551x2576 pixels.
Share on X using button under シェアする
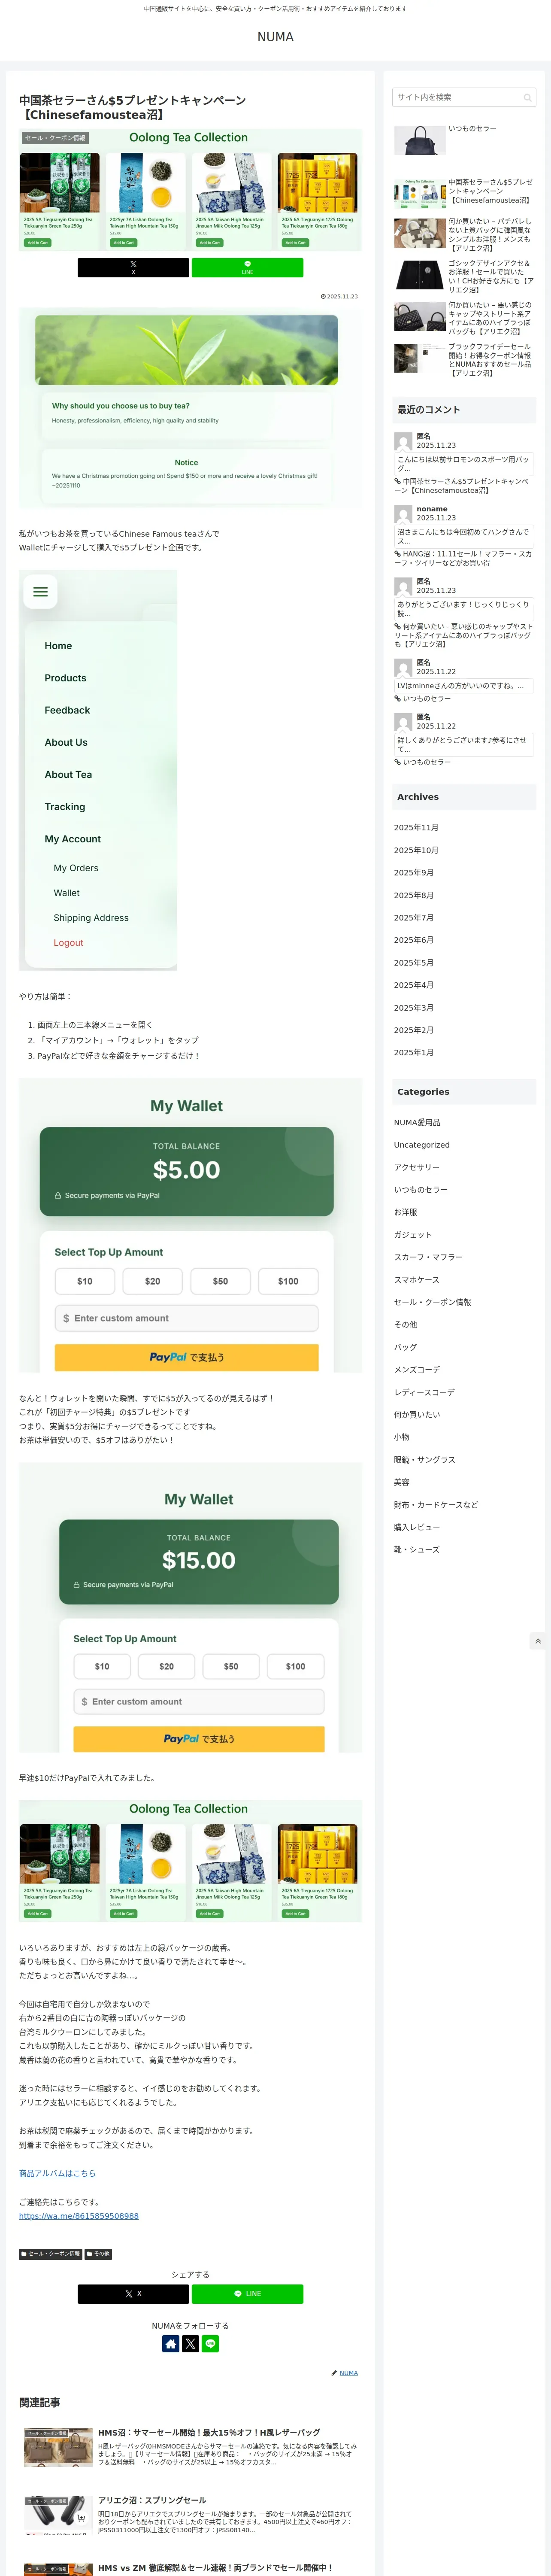pyautogui.click(x=133, y=2293)
